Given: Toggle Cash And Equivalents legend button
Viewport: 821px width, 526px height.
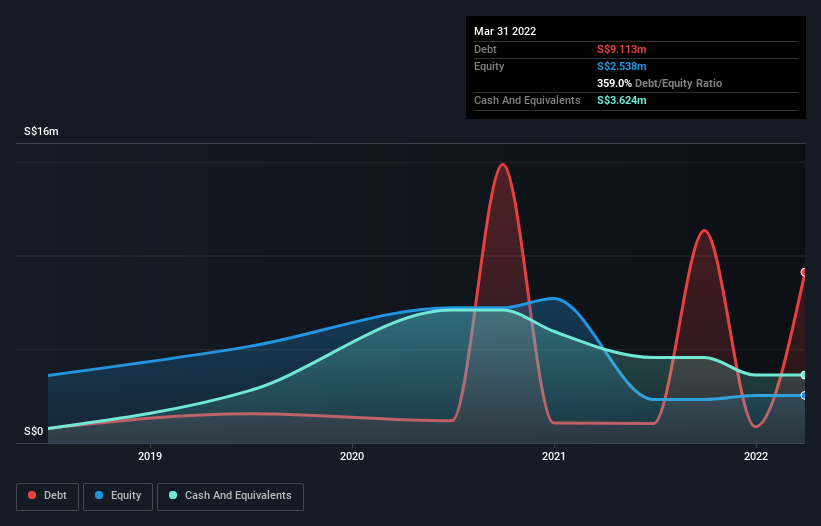Looking at the screenshot, I should pyautogui.click(x=230, y=496).
